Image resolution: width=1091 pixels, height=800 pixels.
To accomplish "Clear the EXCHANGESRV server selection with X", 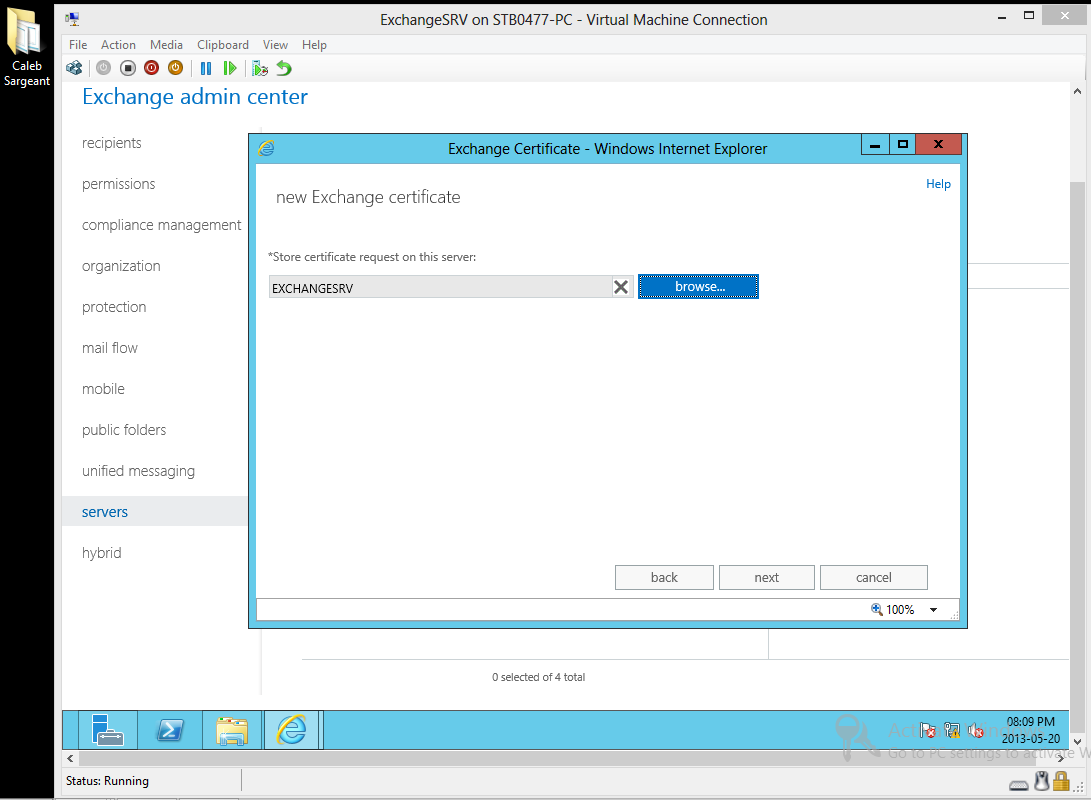I will click(621, 287).
